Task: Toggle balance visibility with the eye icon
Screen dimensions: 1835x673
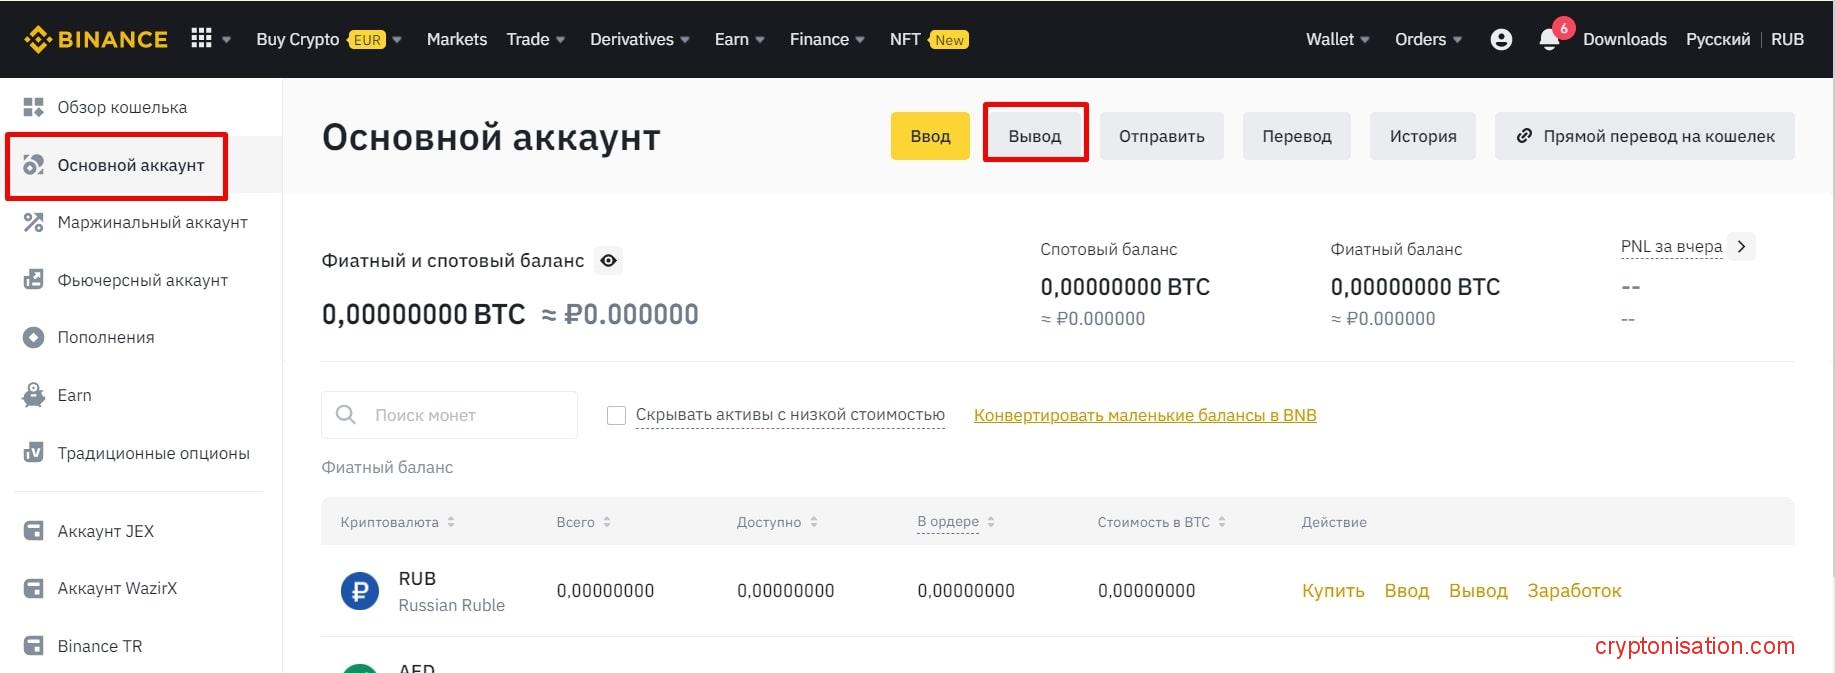Action: click(608, 260)
